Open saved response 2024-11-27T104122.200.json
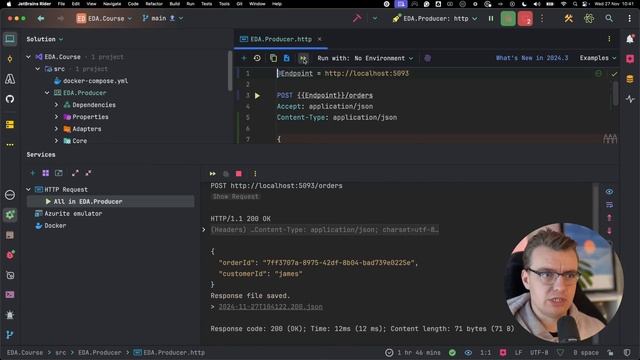 tap(270, 307)
